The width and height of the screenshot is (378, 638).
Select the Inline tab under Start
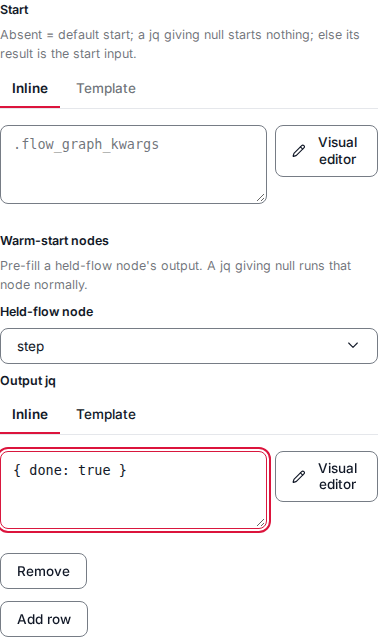(30, 88)
